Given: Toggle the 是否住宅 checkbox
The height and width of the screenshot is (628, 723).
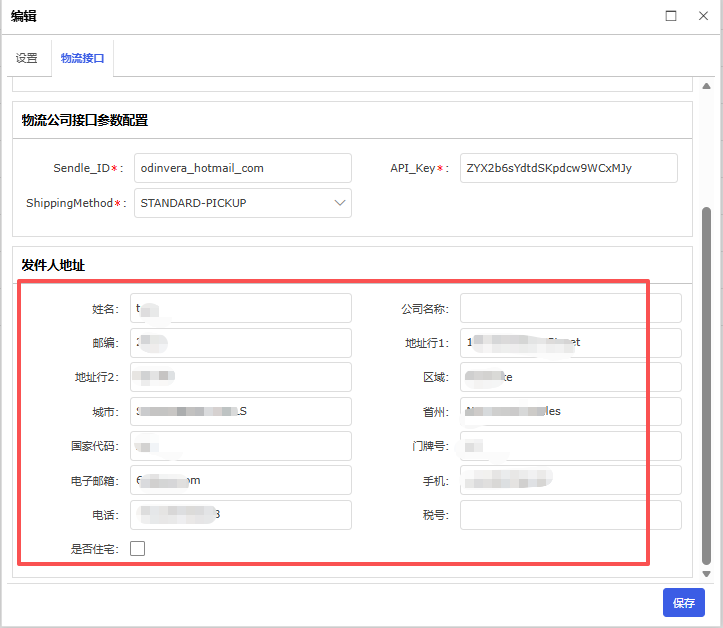Looking at the screenshot, I should (x=138, y=548).
